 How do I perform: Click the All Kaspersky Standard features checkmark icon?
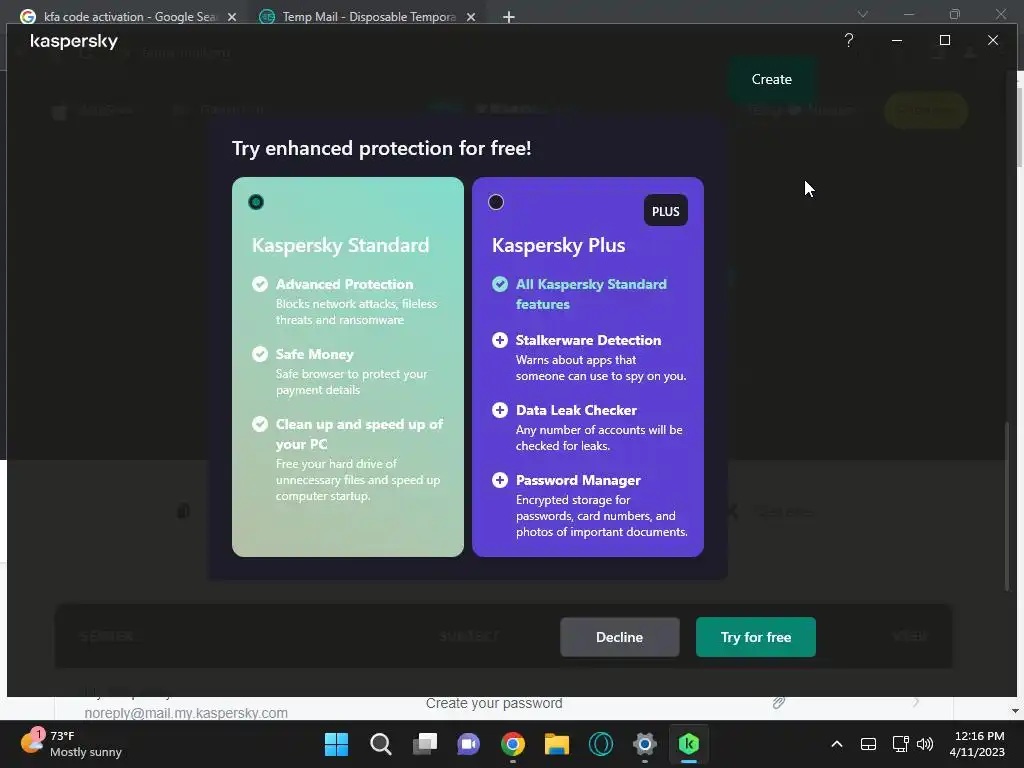[500, 284]
